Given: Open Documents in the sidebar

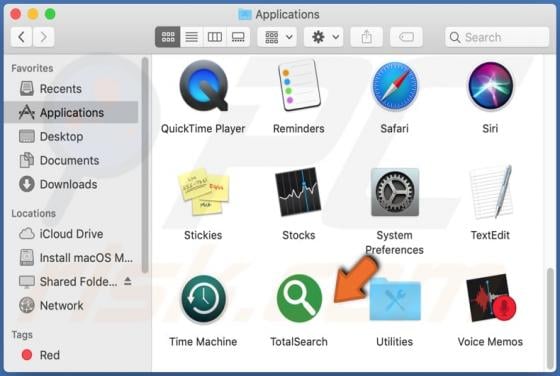Looking at the screenshot, I should (71, 160).
